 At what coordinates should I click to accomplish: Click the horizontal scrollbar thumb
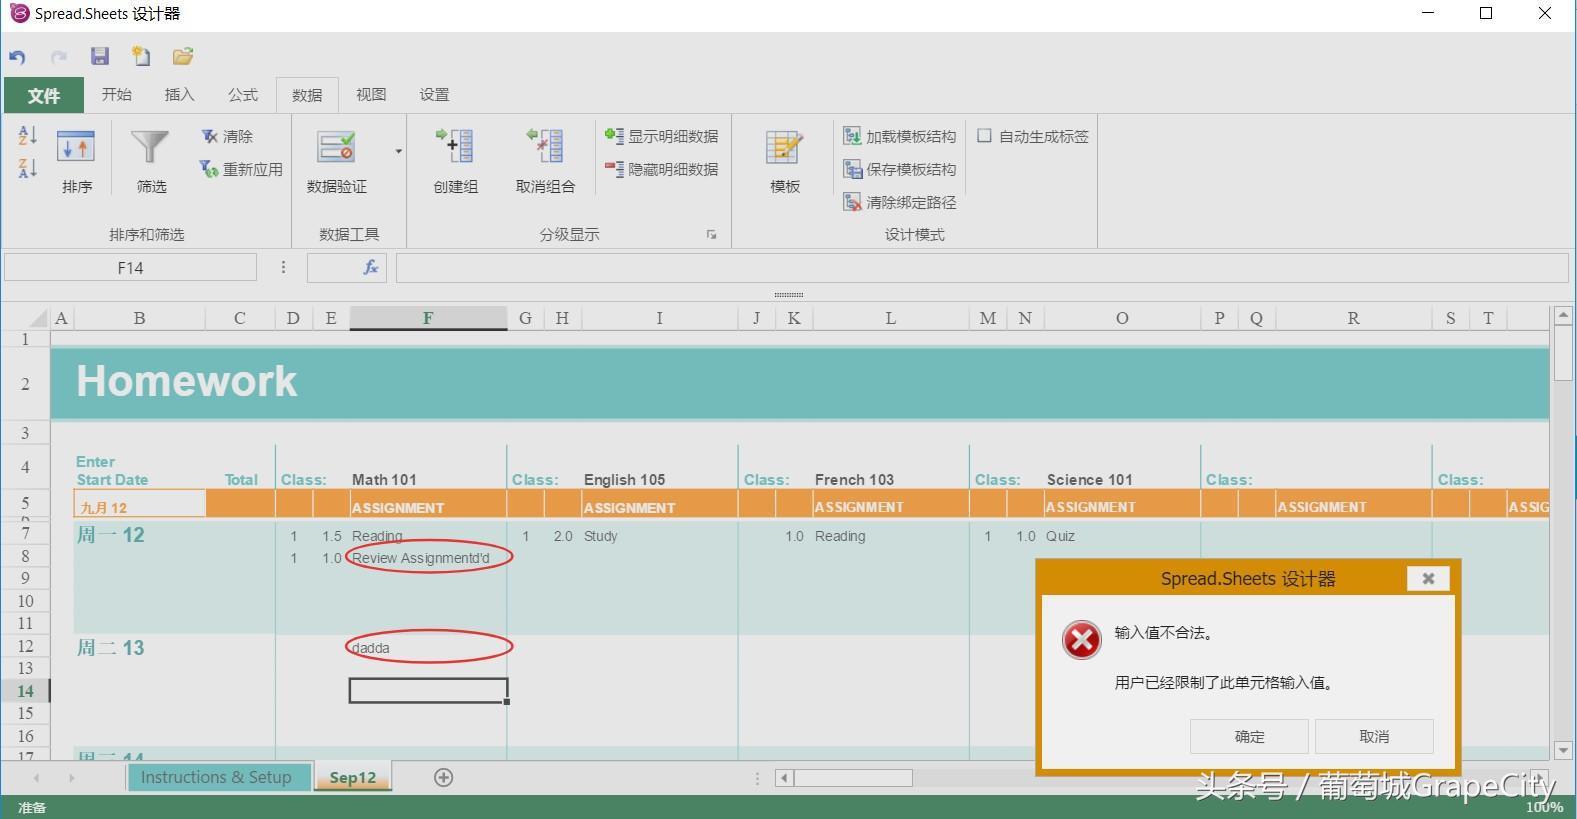(x=853, y=777)
